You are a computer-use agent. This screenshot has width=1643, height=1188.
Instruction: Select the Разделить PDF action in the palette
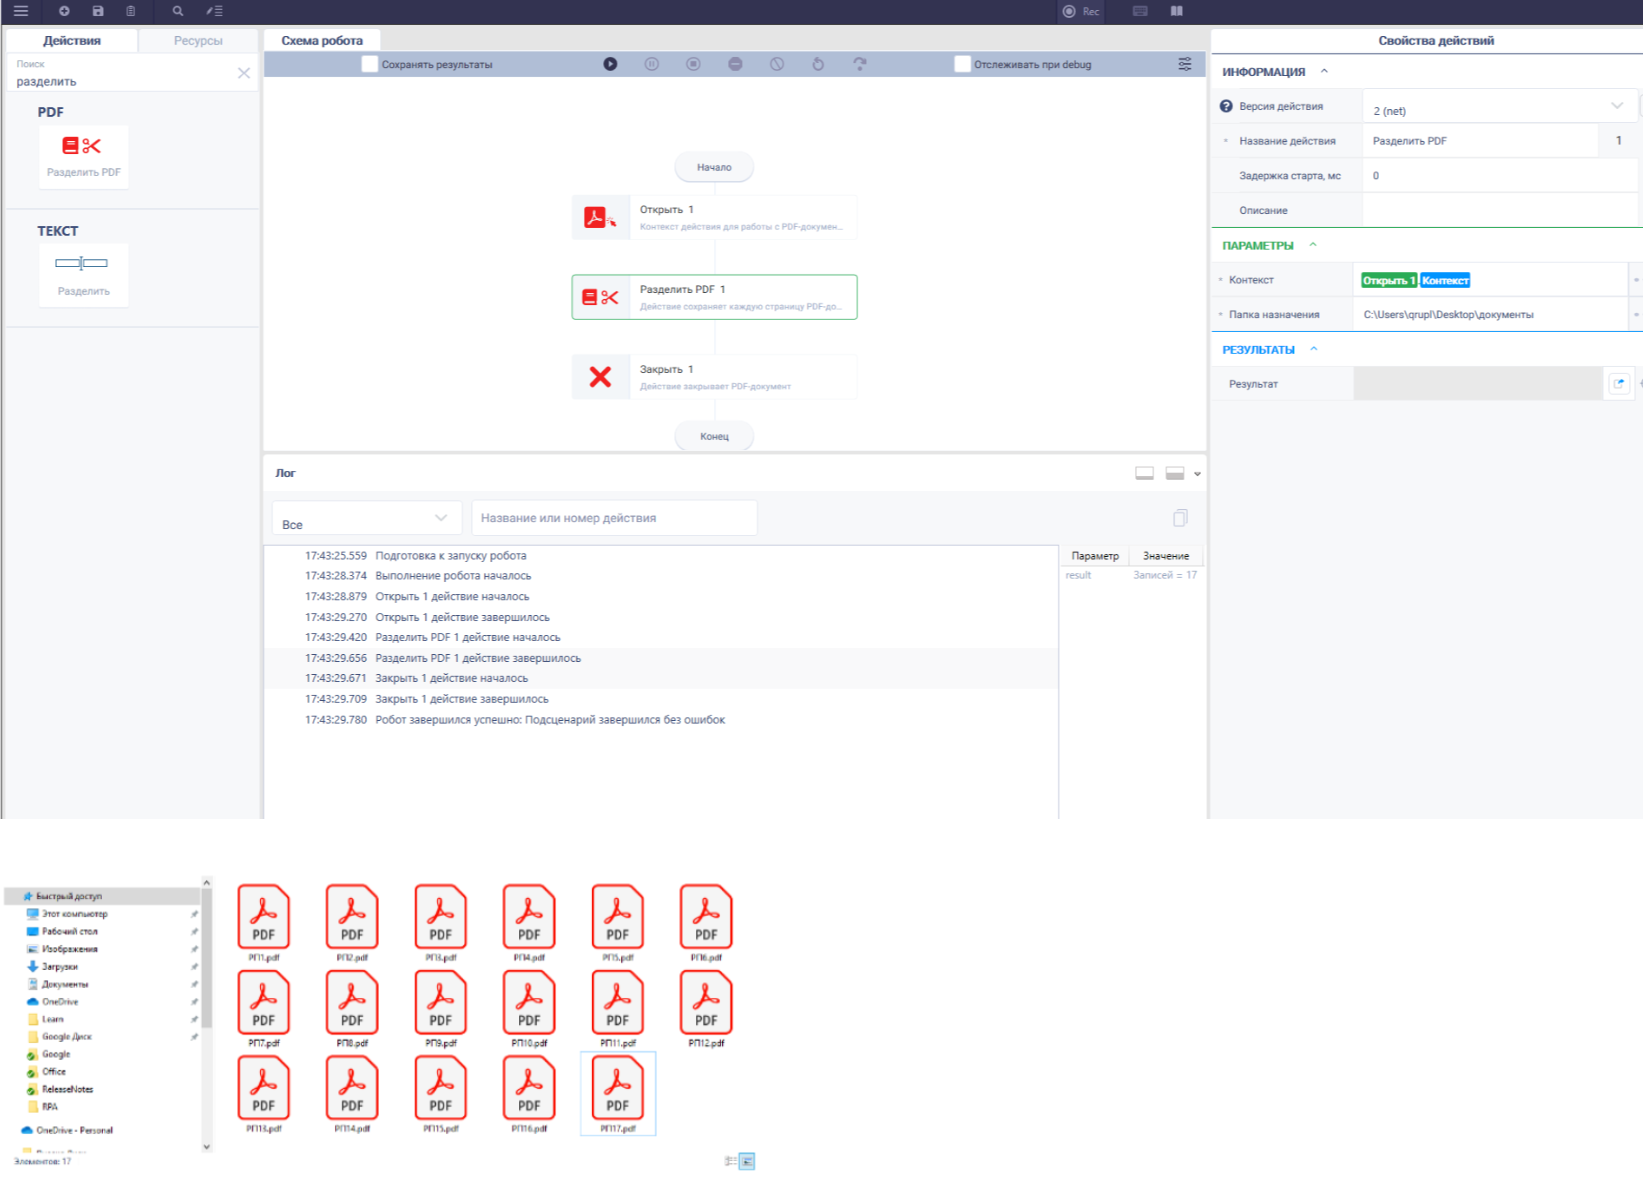click(x=84, y=156)
